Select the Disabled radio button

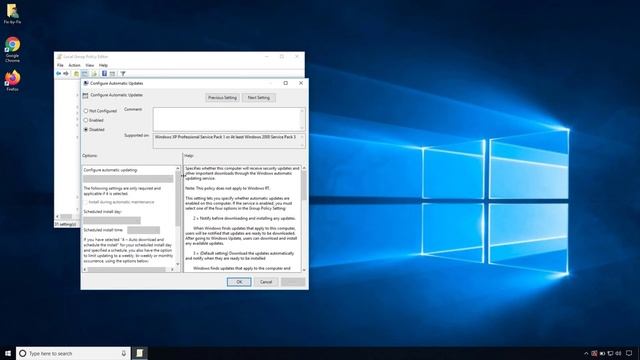coord(86,129)
